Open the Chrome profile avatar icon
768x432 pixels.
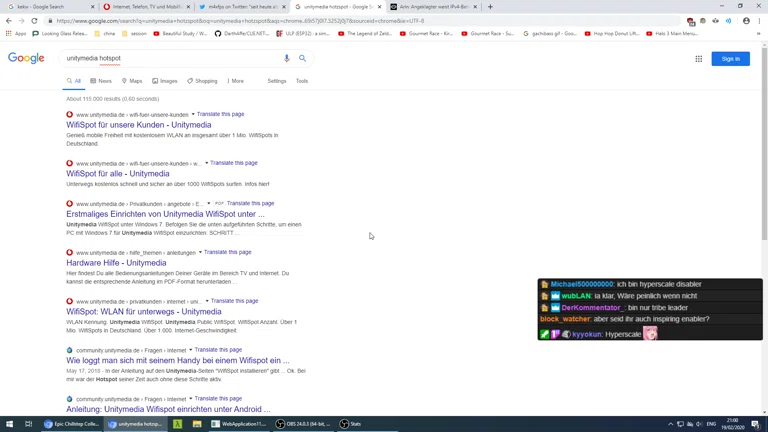(746, 21)
